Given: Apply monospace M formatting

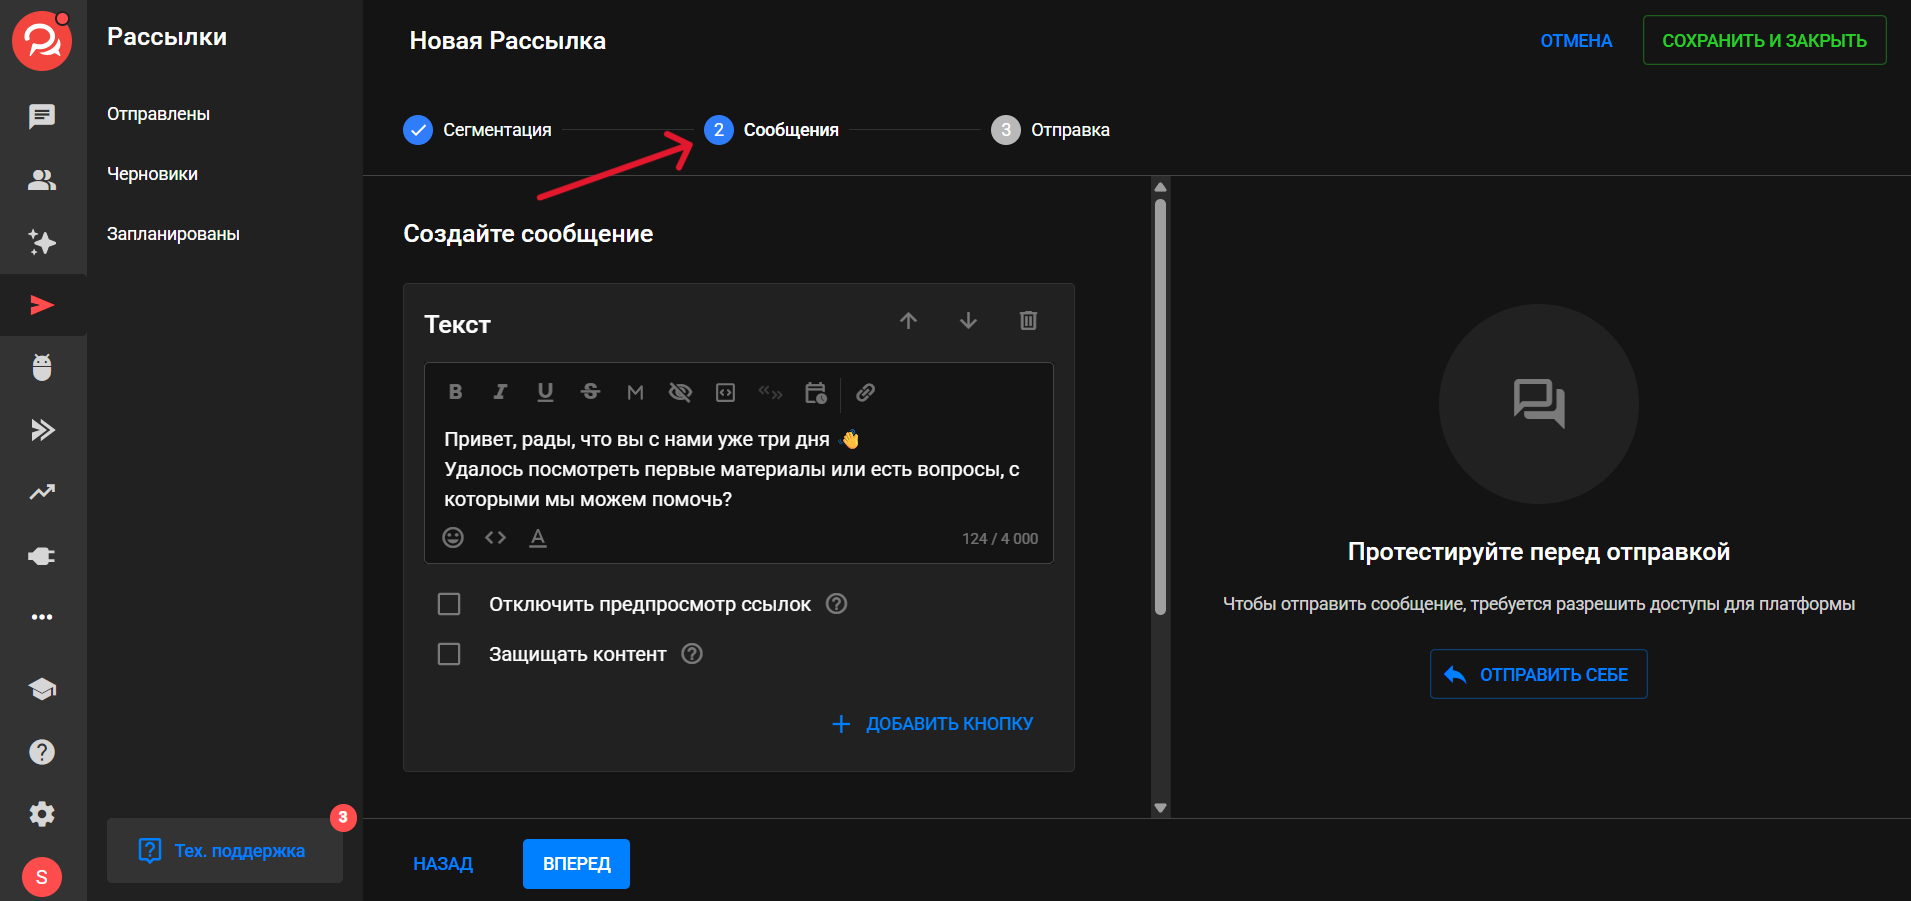Looking at the screenshot, I should click(x=635, y=392).
